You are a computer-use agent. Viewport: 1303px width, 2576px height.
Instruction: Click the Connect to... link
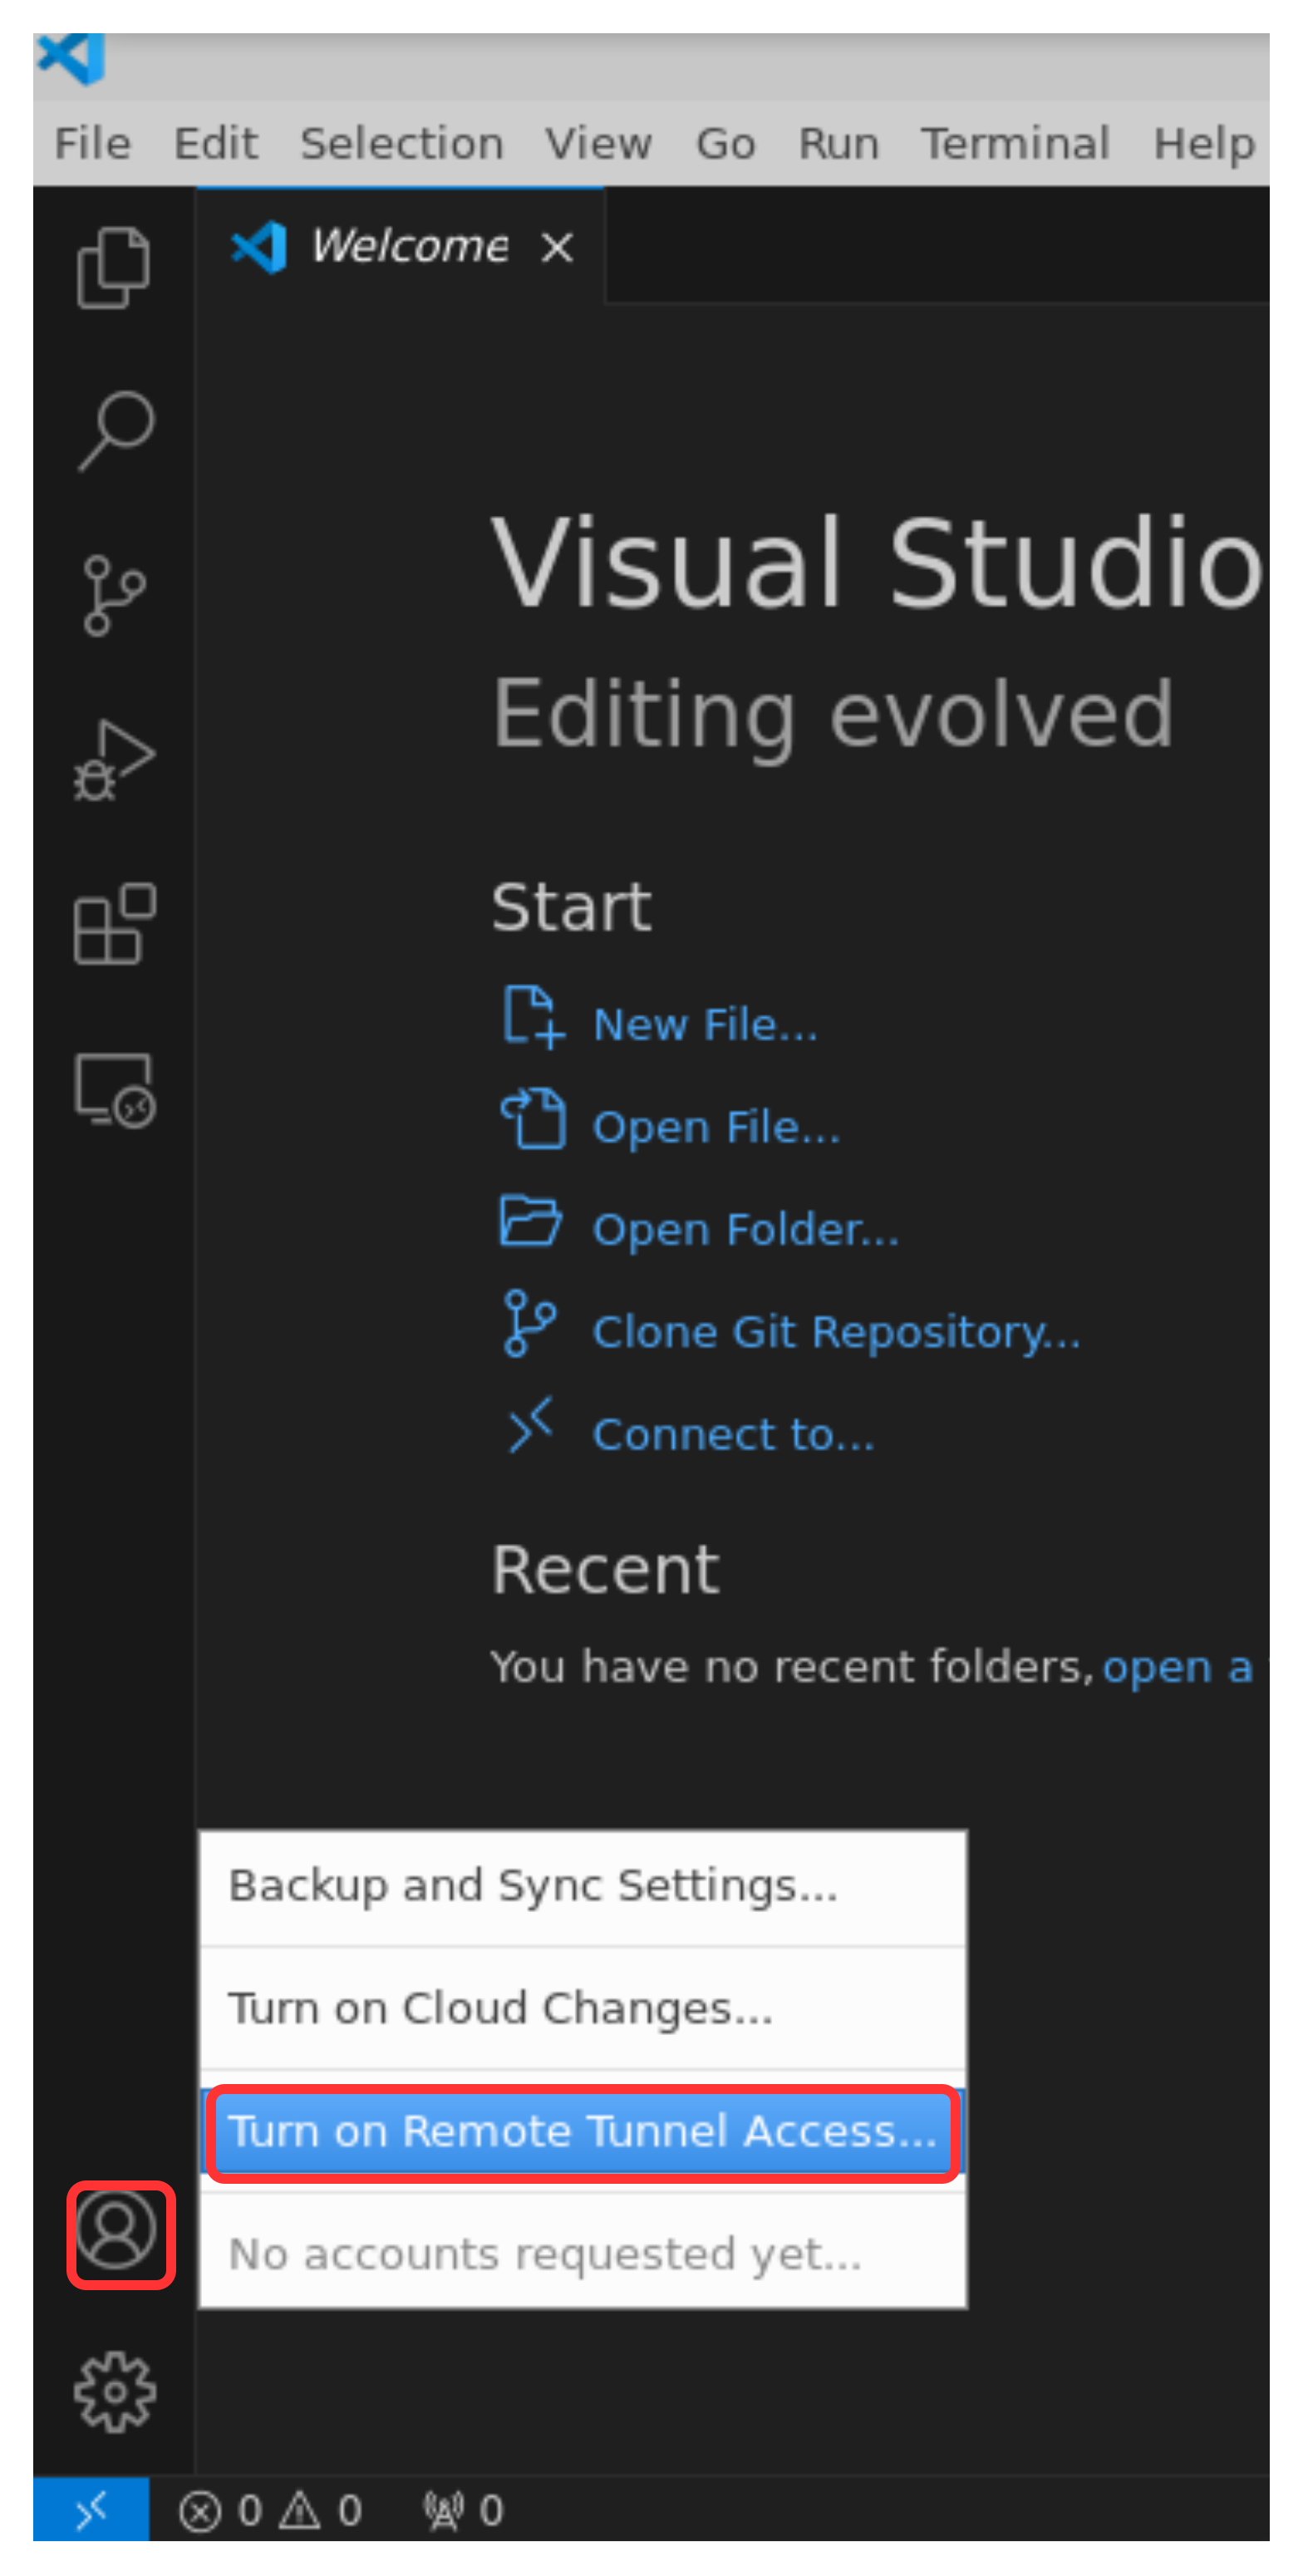[x=734, y=1435]
